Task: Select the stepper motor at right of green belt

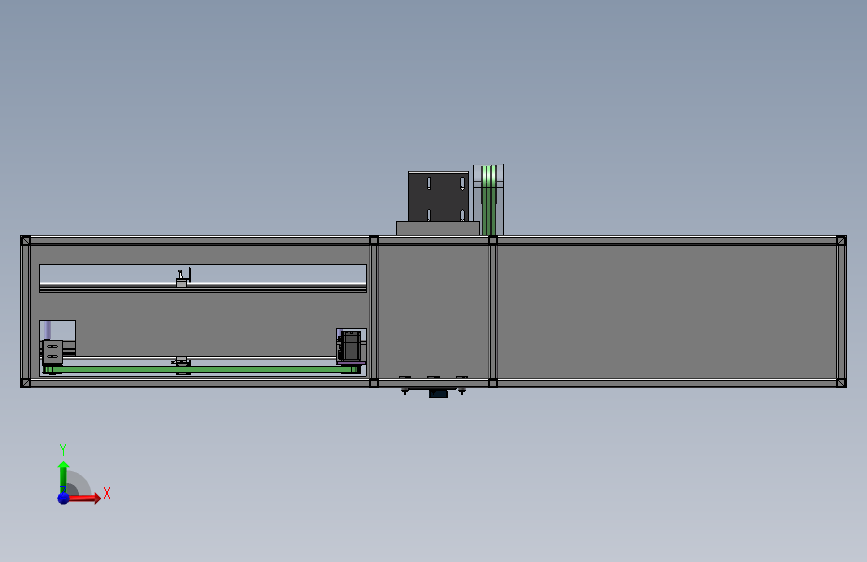Action: [351, 346]
